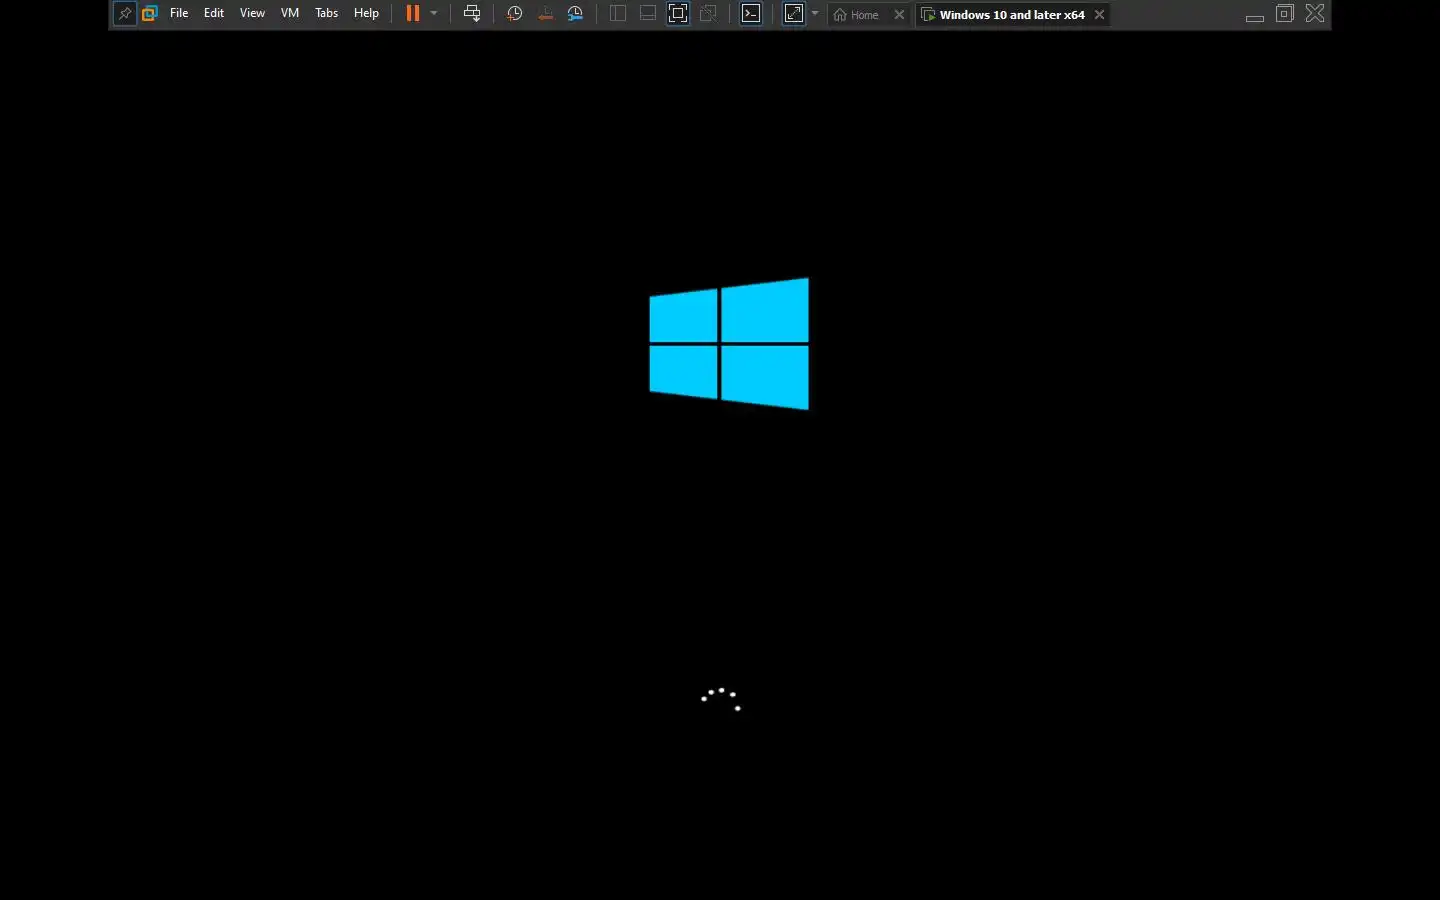
Task: Open the View menu
Action: 252,13
